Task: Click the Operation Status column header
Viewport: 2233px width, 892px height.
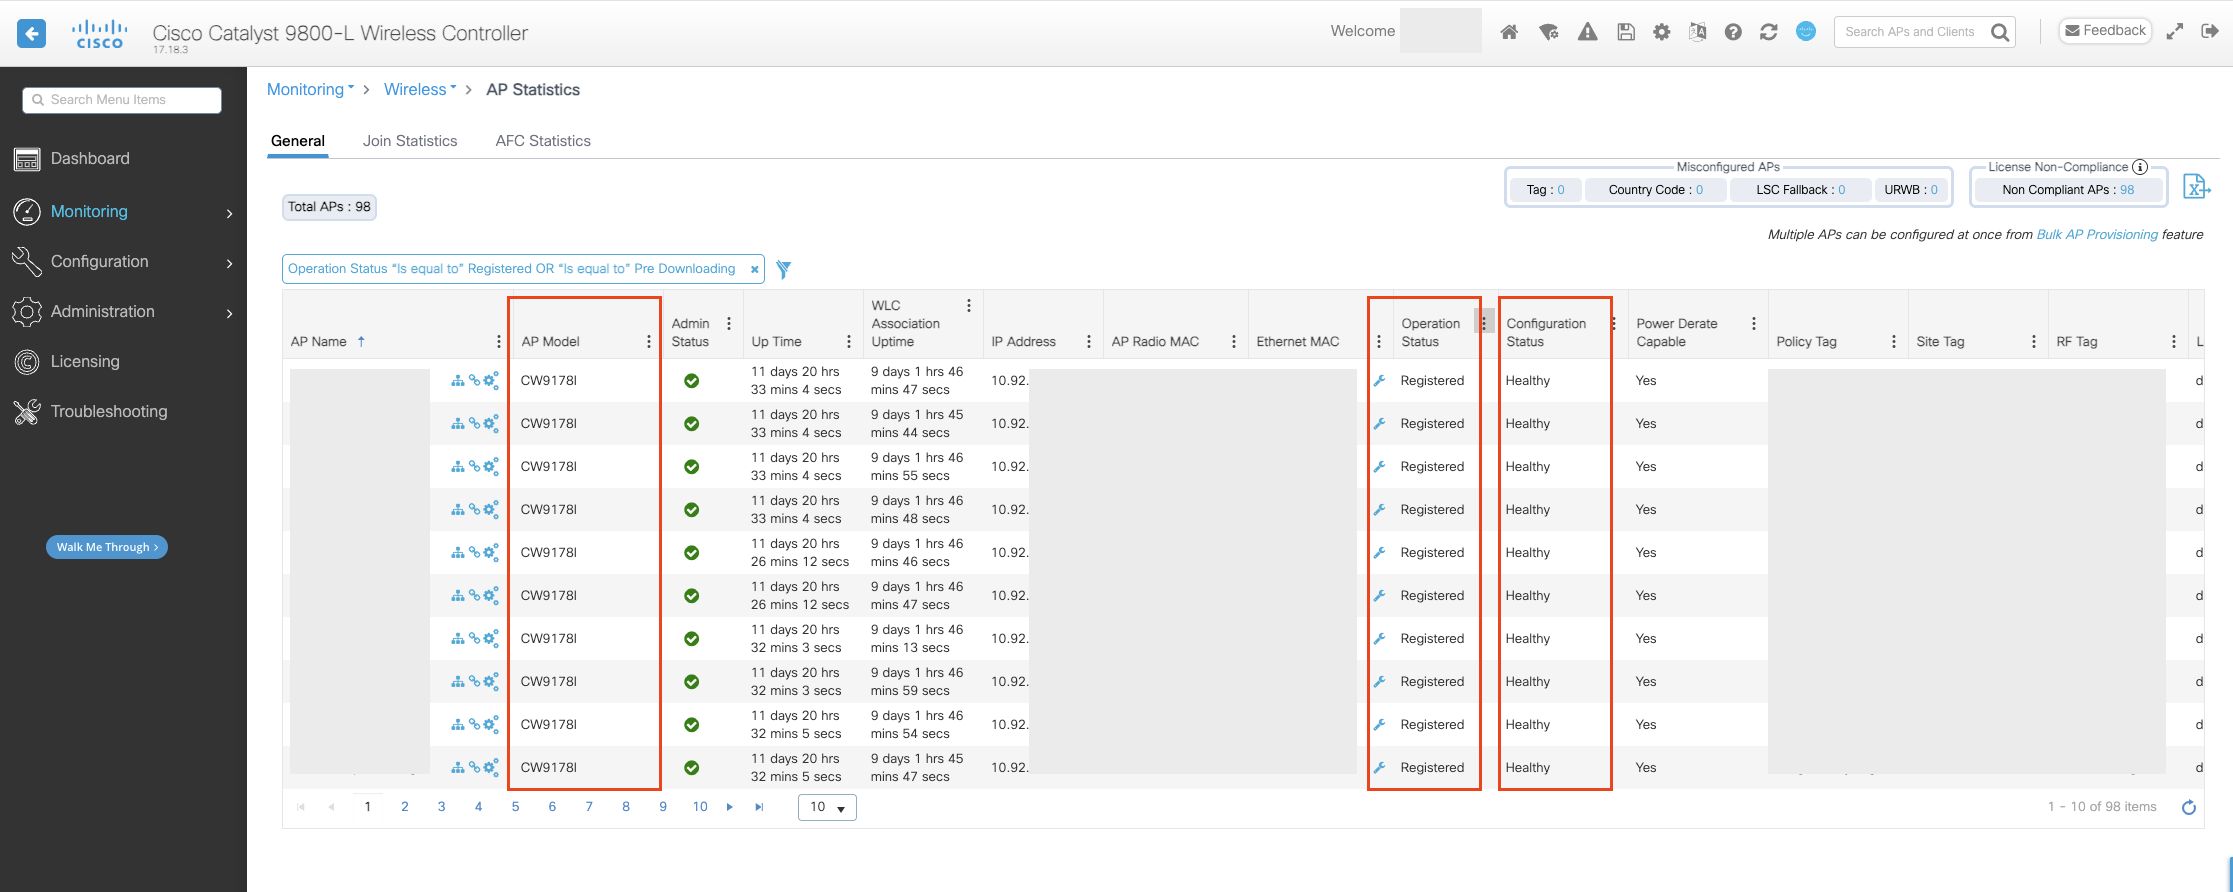Action: pos(1430,333)
